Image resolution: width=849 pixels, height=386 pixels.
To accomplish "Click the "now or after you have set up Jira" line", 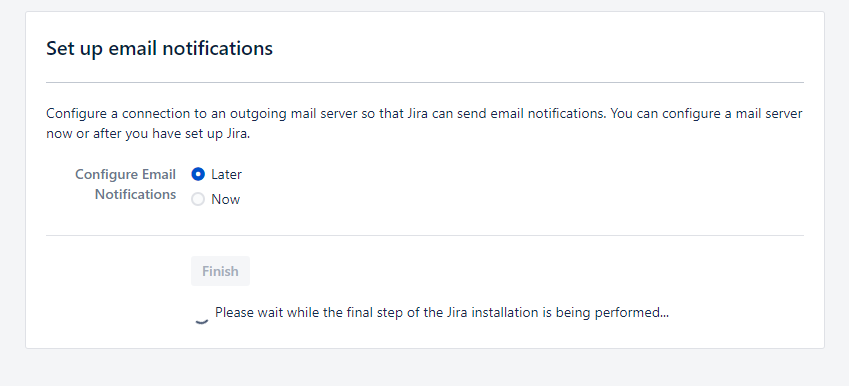I will click(148, 134).
